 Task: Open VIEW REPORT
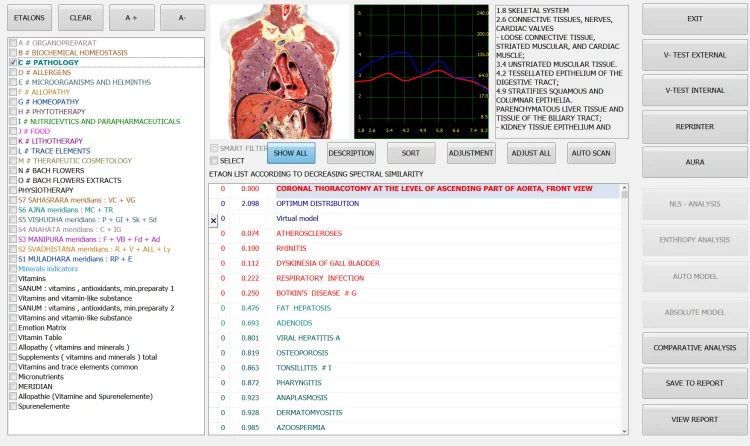(694, 419)
